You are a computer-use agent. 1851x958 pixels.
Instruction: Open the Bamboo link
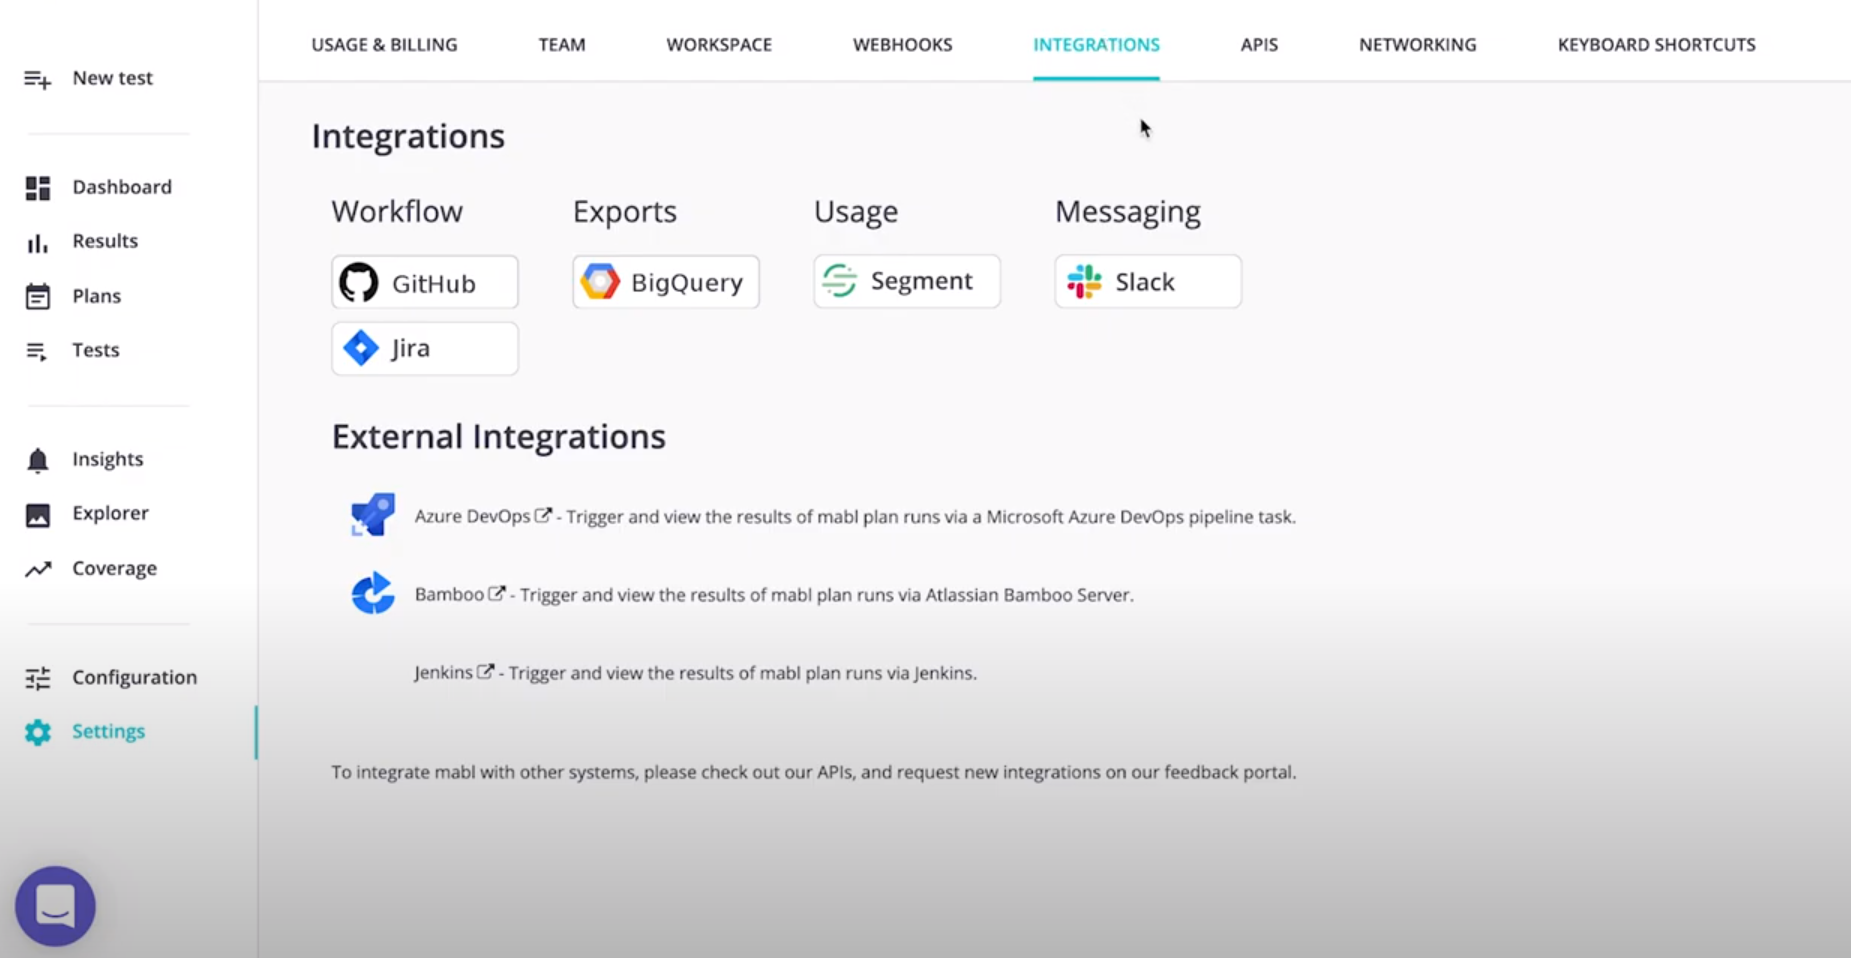coord(449,594)
